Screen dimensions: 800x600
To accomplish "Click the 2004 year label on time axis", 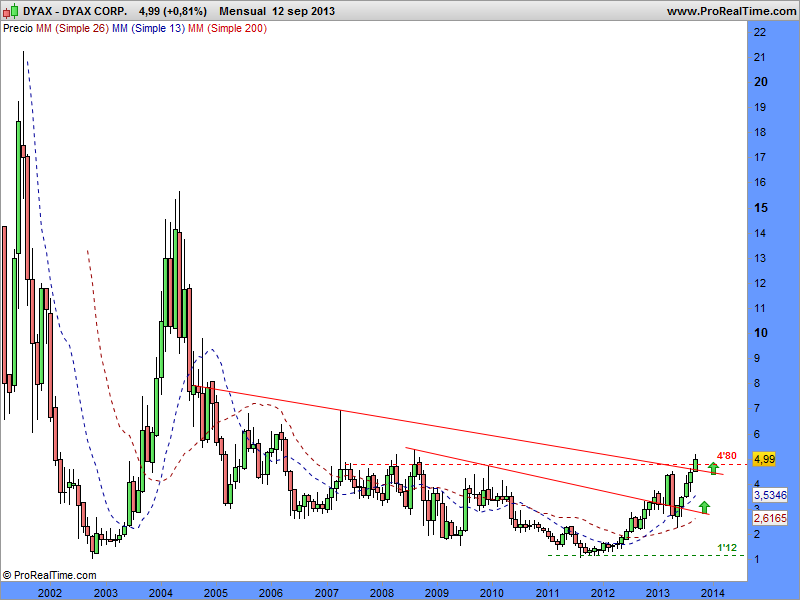I will click(161, 593).
